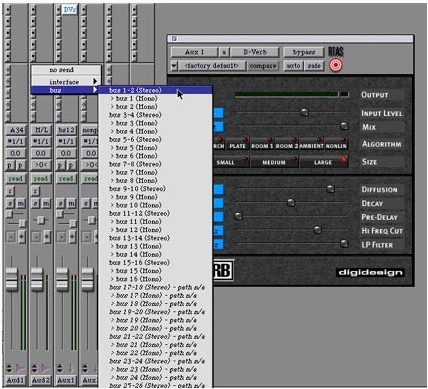This screenshot has width=428, height=389.
Task: Set reverb size to Large
Action: [x=324, y=162]
